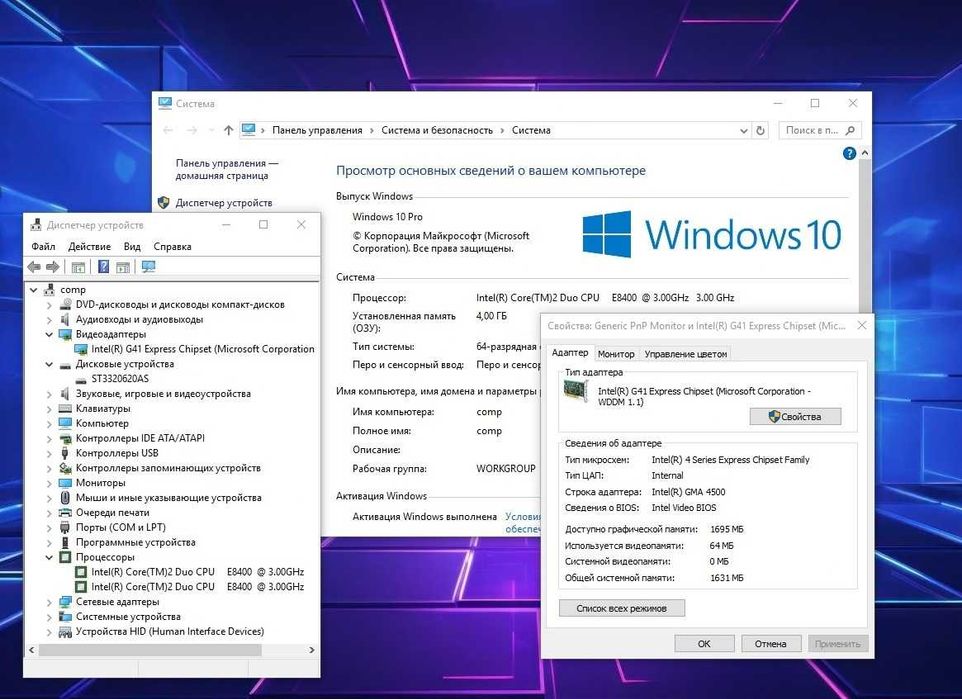
Task: Select the Клавиатуры keyboard icon
Action: pyautogui.click(x=65, y=409)
